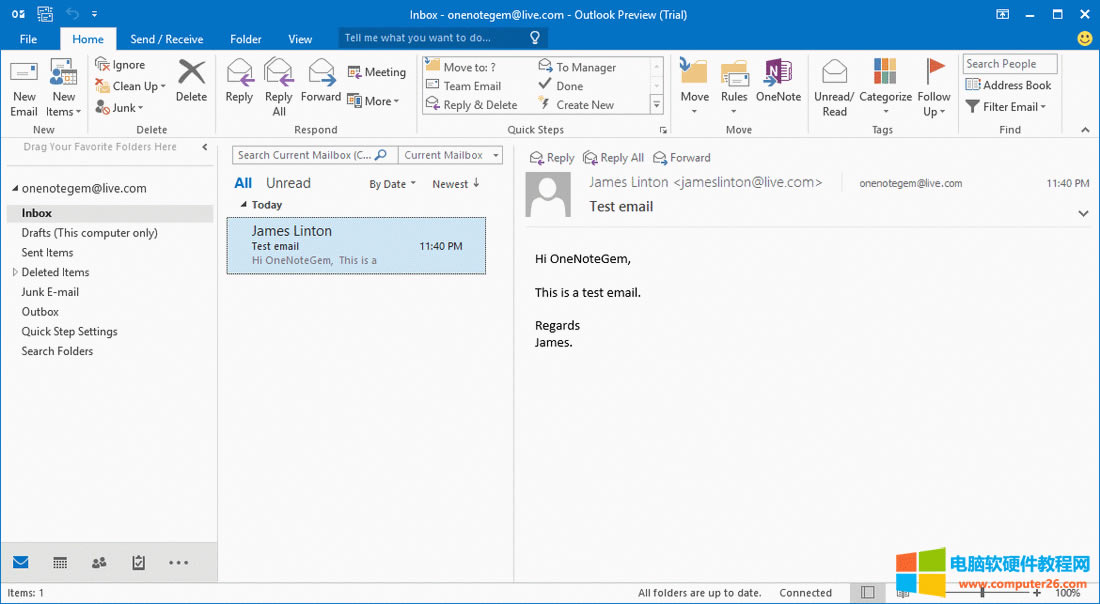Open the Send / Receive tab
Image resolution: width=1100 pixels, height=604 pixels.
(x=166, y=39)
